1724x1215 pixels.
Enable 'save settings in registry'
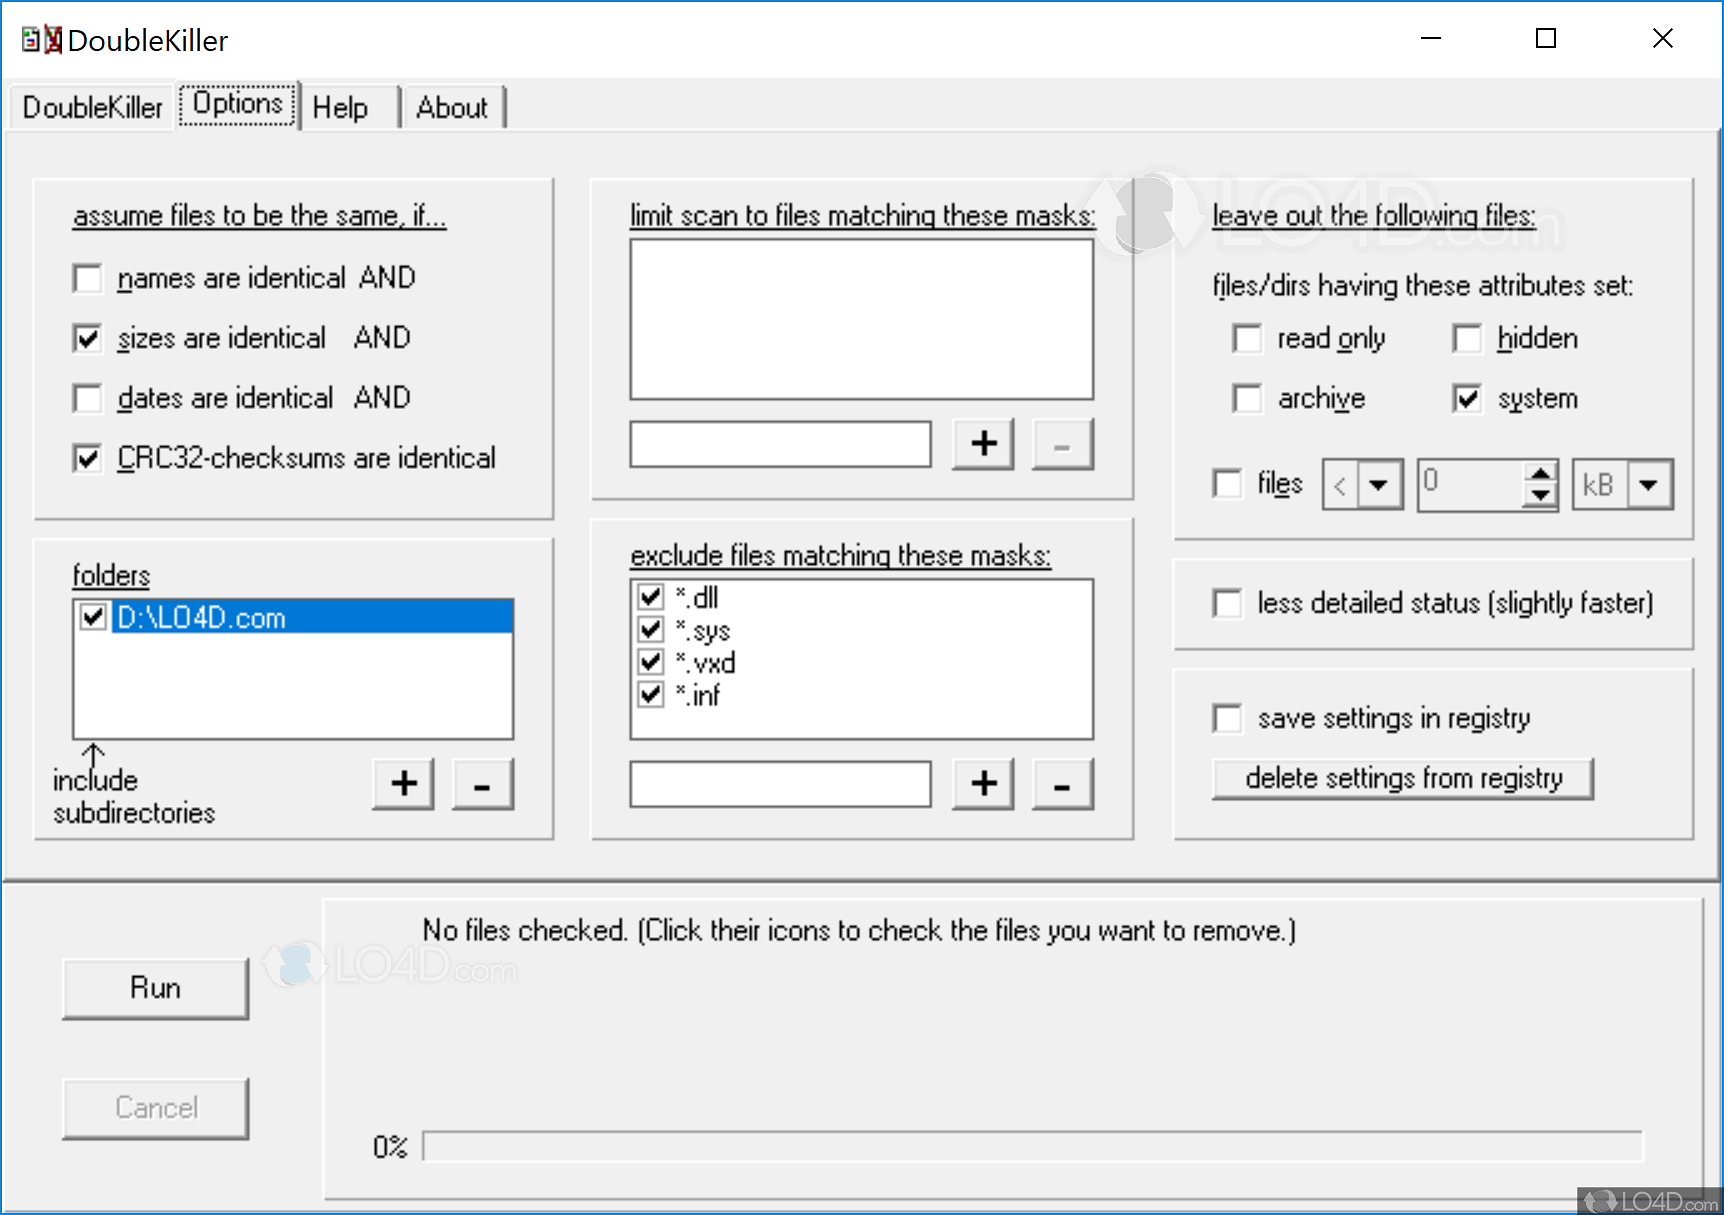[x=1227, y=718]
